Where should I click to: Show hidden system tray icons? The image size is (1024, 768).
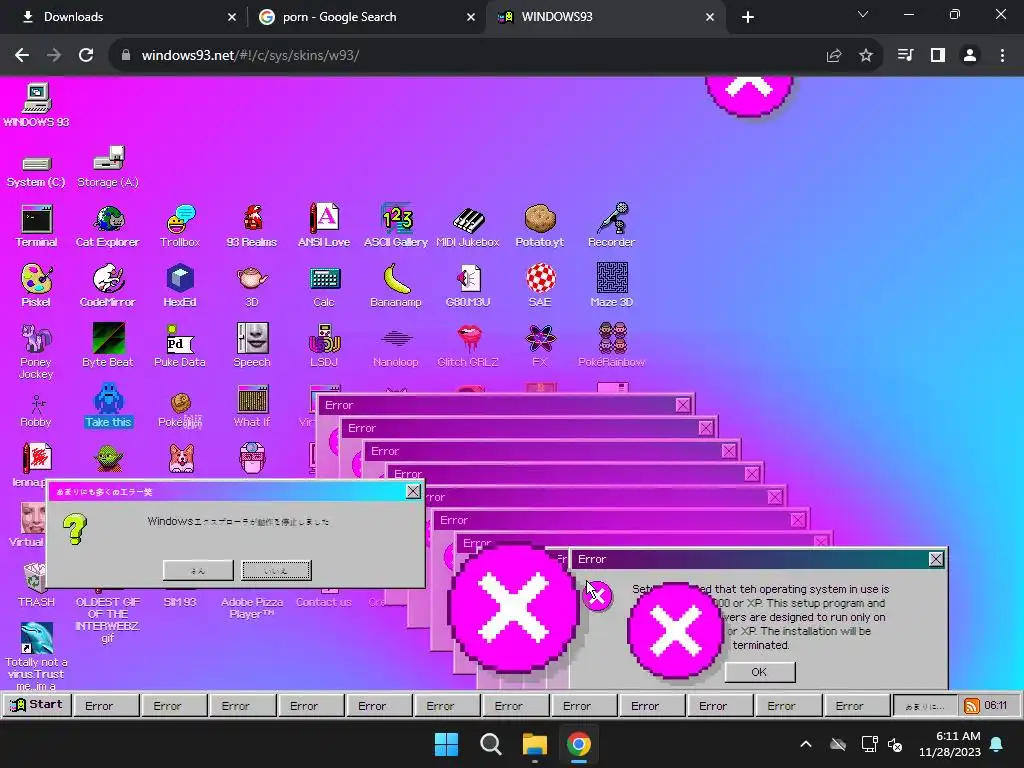pos(806,744)
